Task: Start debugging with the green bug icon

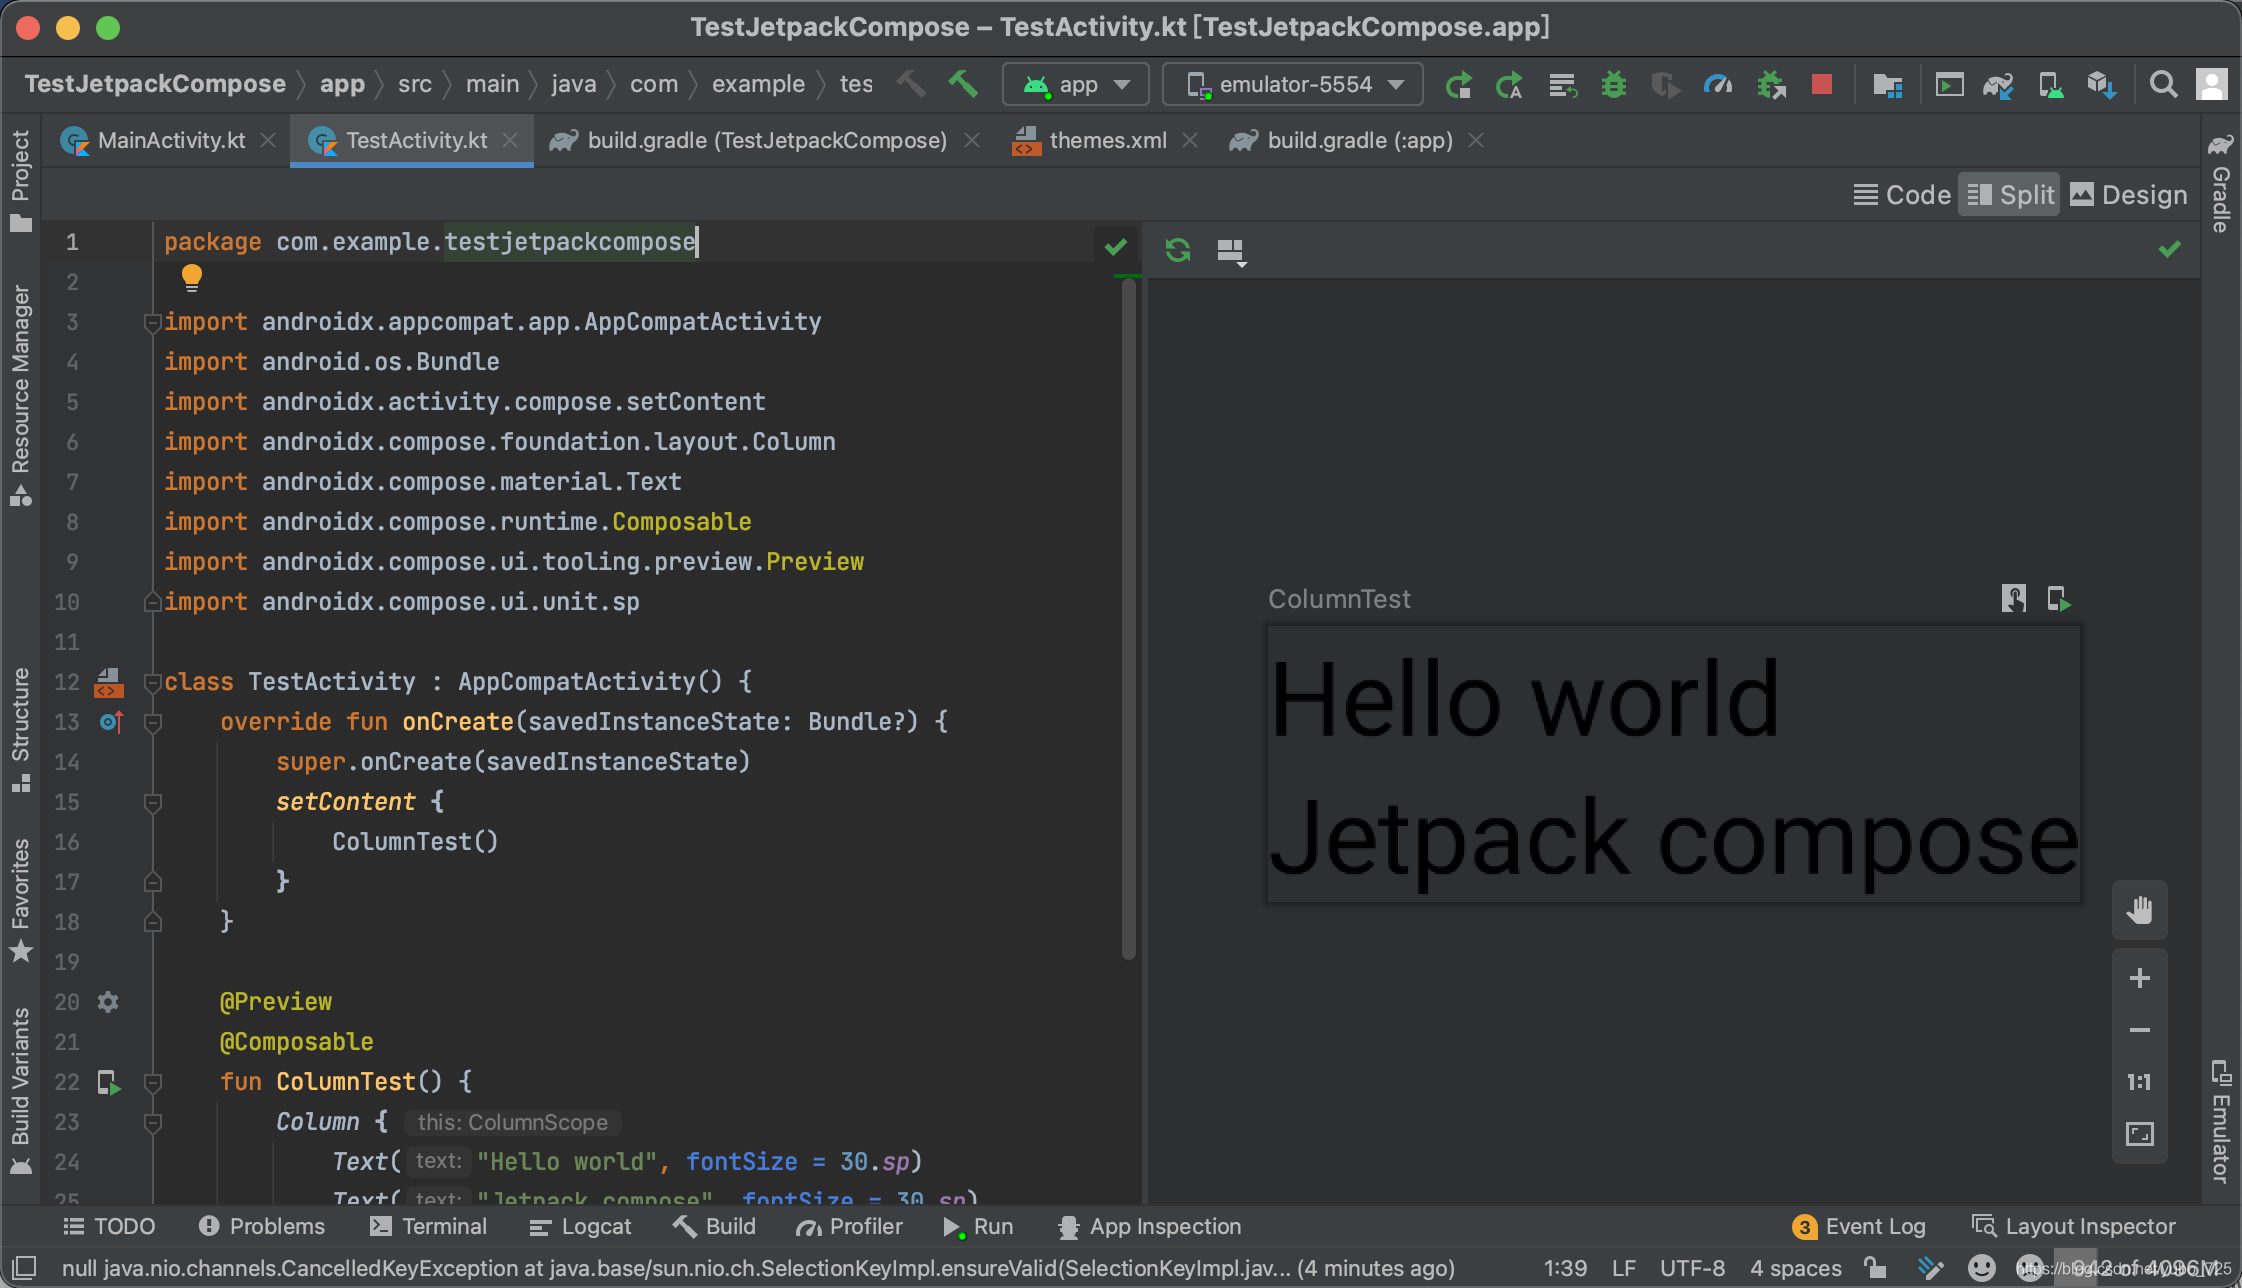Action: [1614, 85]
